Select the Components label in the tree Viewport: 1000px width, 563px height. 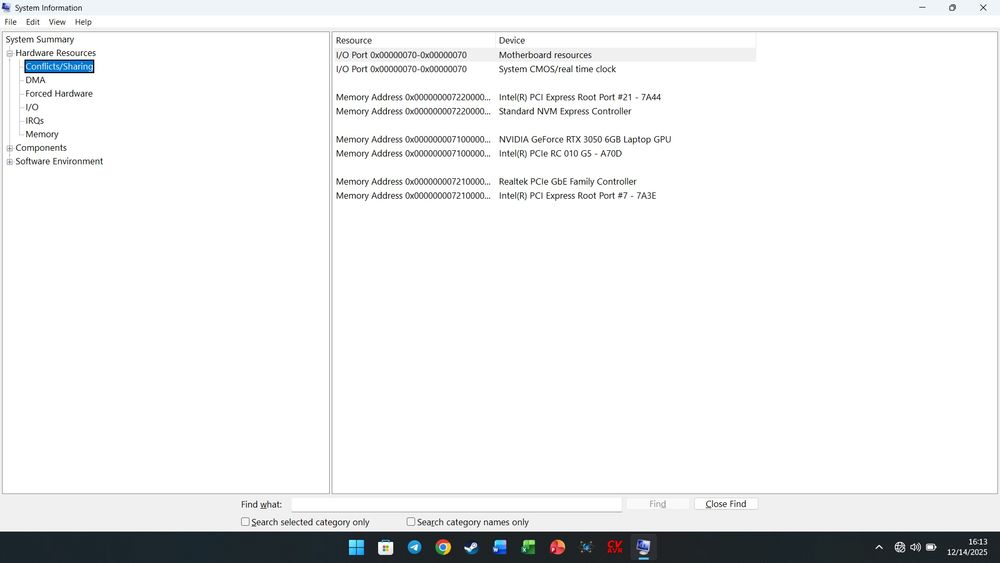(x=41, y=148)
